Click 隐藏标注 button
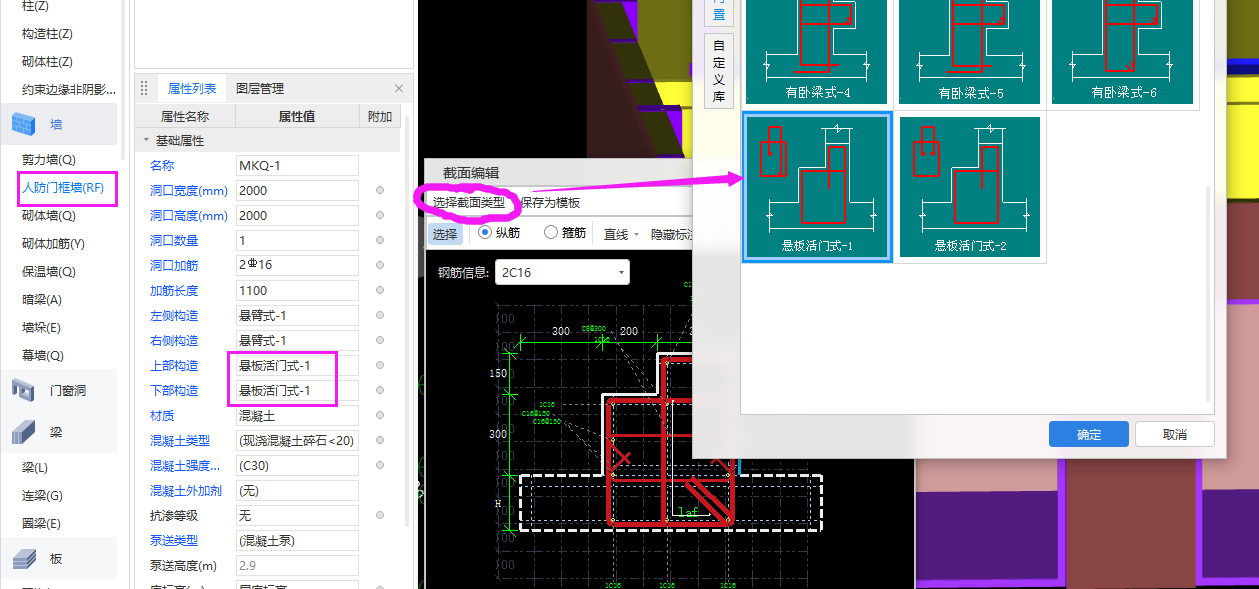 (672, 234)
